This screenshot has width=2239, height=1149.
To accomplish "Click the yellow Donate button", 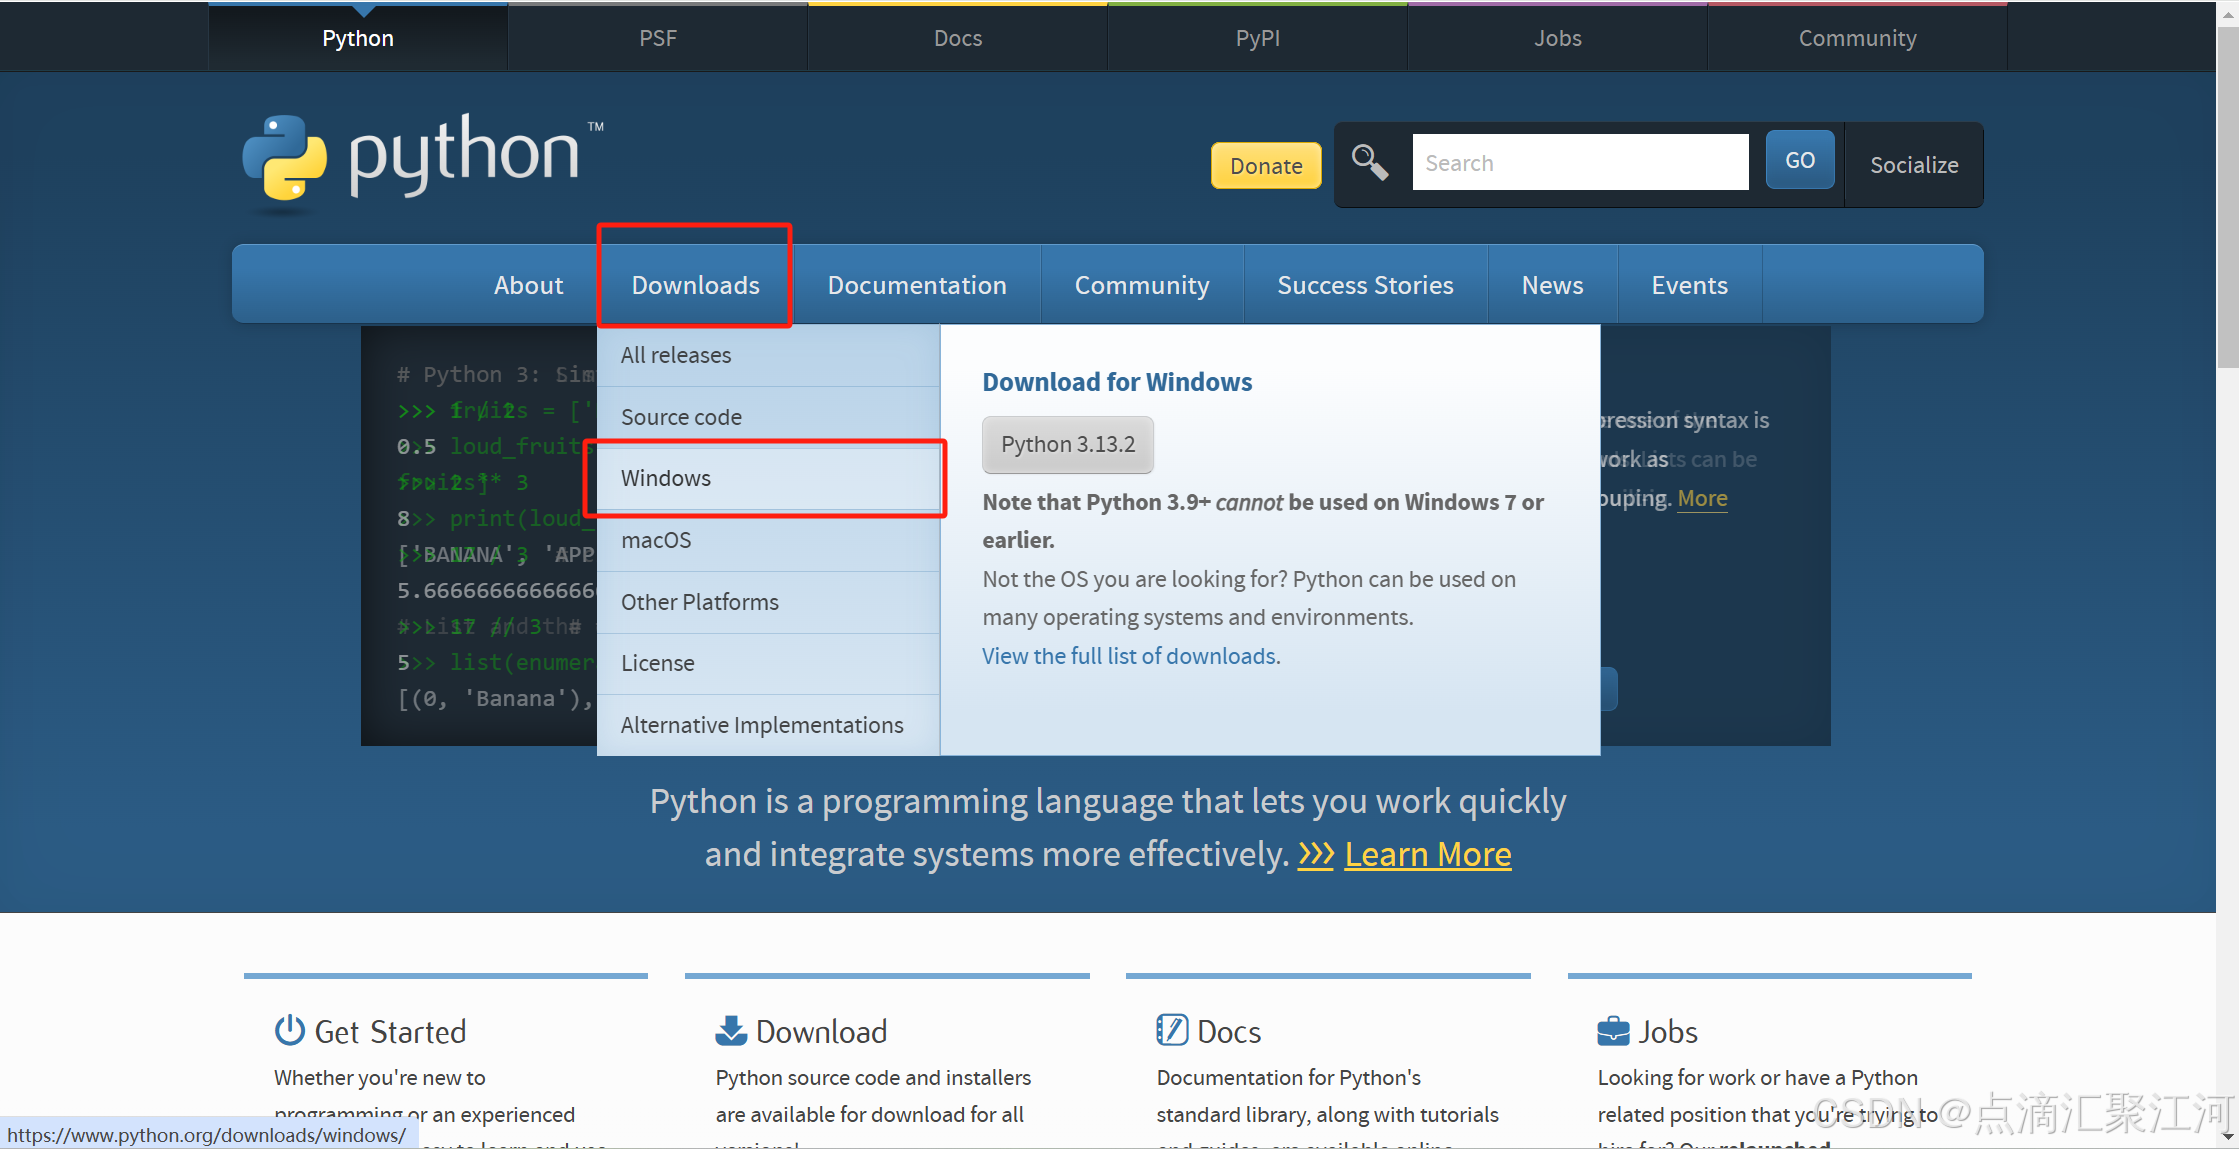I will point(1265,166).
